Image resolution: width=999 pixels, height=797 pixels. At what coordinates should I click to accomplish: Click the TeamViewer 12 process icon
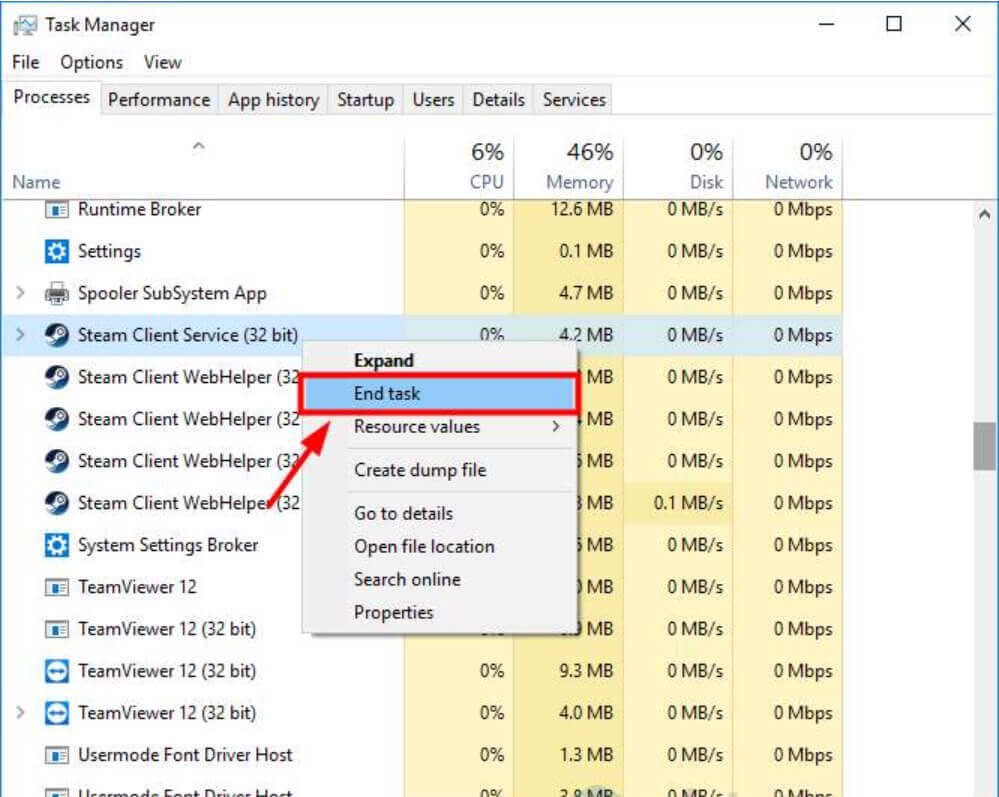click(x=57, y=587)
